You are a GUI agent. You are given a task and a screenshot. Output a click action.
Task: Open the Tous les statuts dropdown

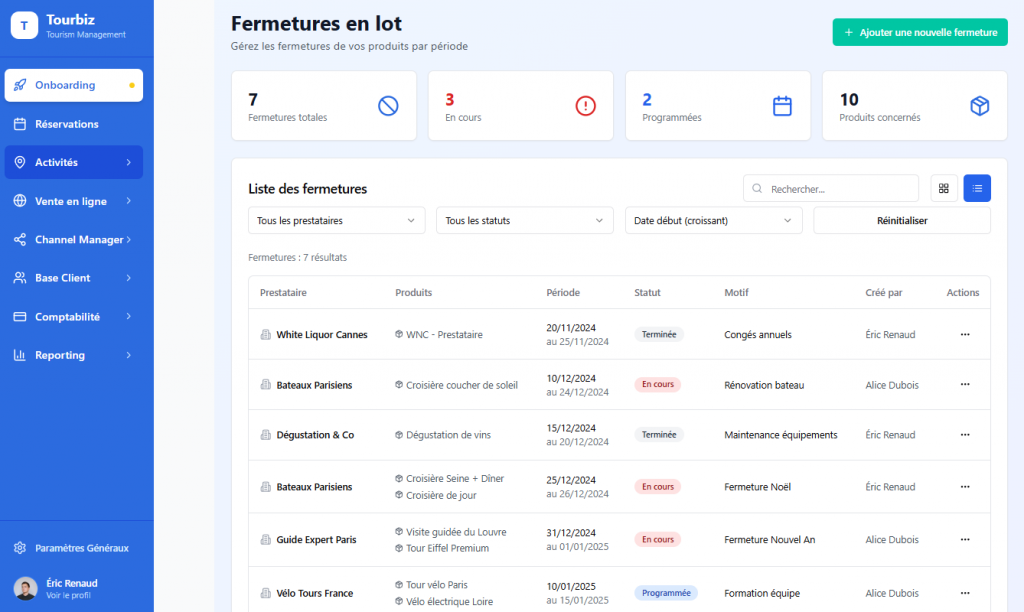coord(524,220)
